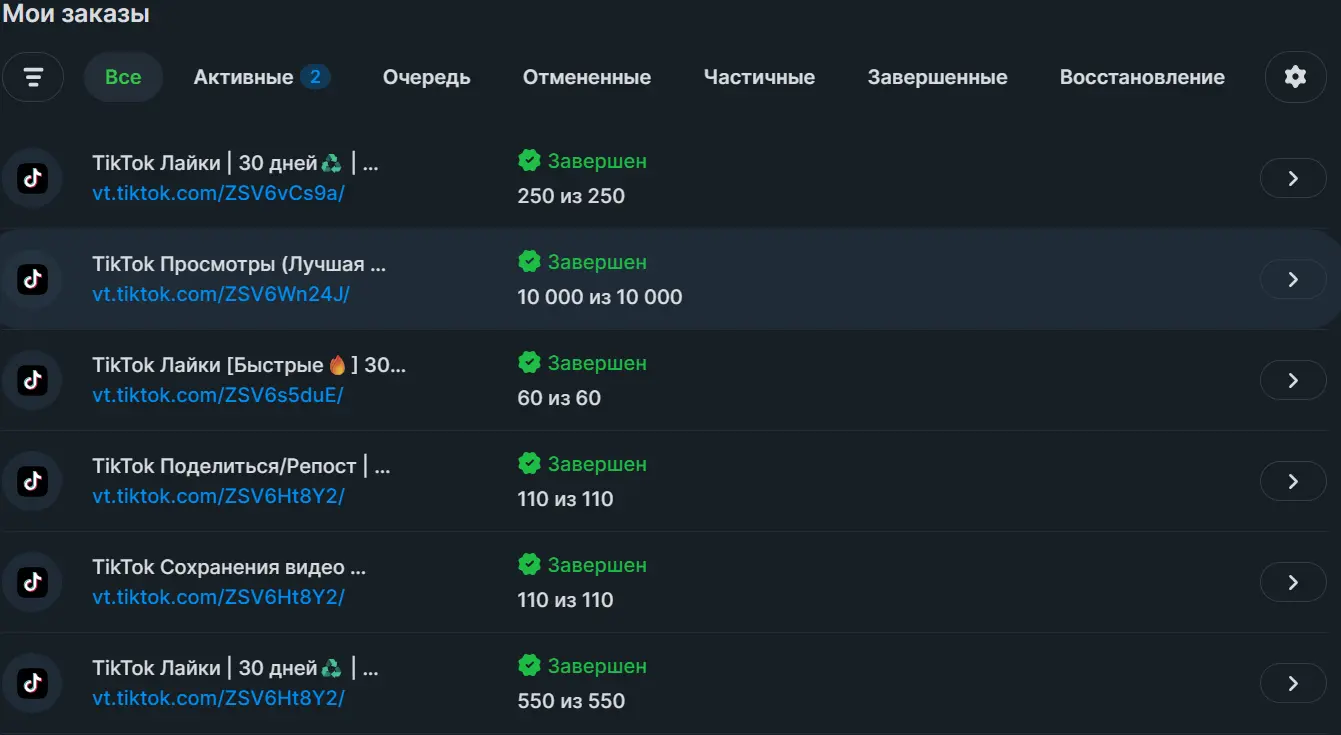Image resolution: width=1341 pixels, height=735 pixels.
Task: Open the ZSV6Ht8Y2 link under Поделиться/Репост
Action: pos(218,496)
